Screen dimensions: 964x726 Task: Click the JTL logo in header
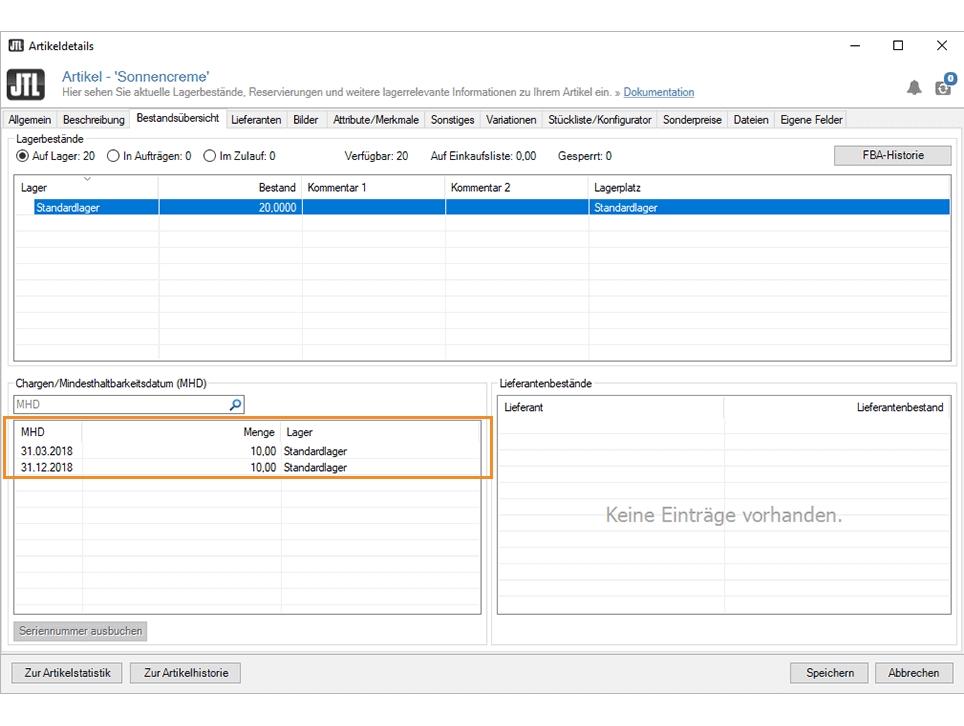tap(26, 84)
